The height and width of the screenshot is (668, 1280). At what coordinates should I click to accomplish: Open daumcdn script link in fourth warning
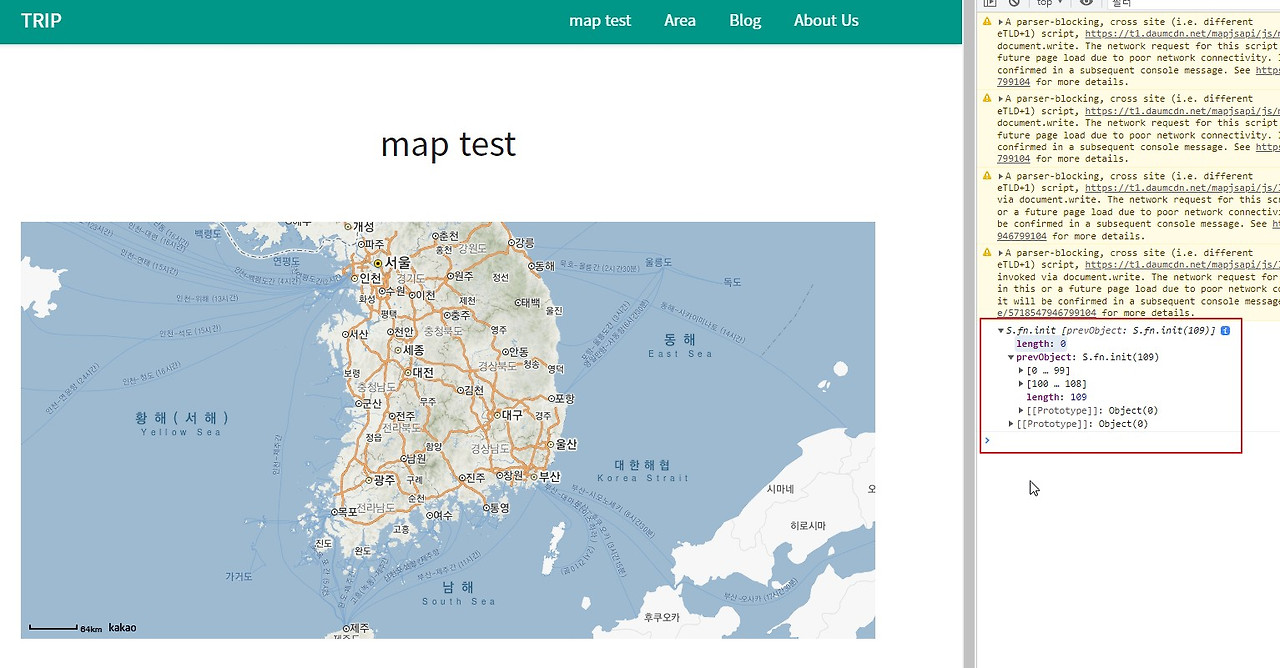pyautogui.click(x=1182, y=265)
